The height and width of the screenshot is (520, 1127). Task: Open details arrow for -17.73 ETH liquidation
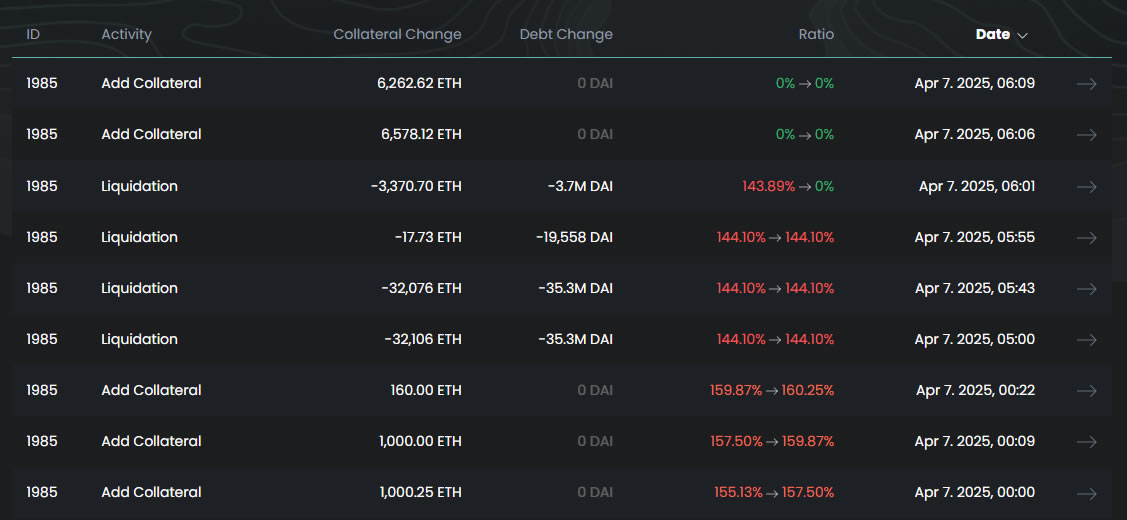pos(1086,237)
